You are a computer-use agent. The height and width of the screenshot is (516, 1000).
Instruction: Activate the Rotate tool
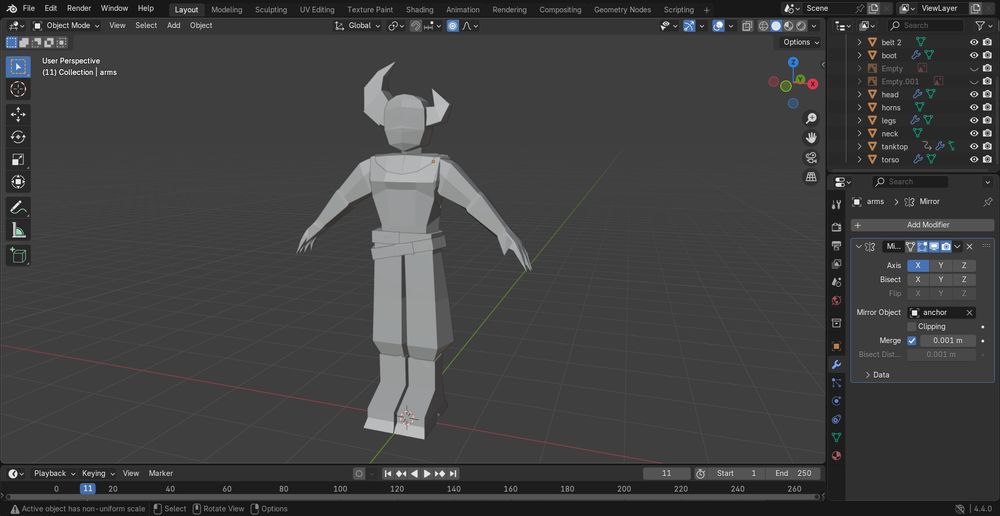[18, 137]
